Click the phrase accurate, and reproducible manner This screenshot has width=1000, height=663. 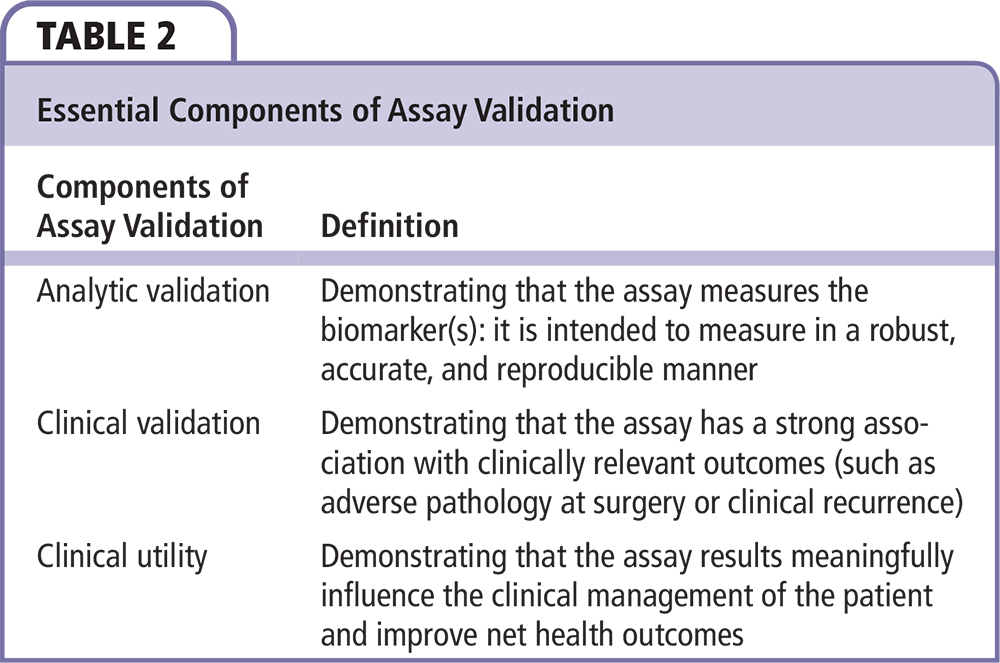538,369
